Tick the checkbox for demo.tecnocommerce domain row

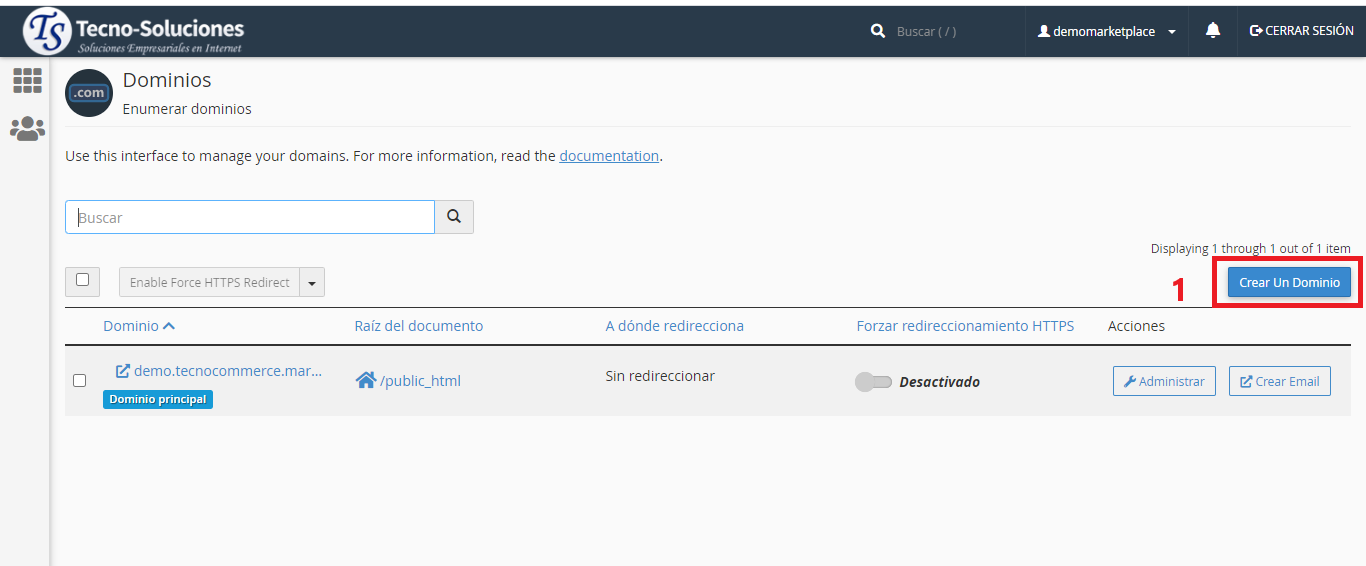(x=80, y=380)
